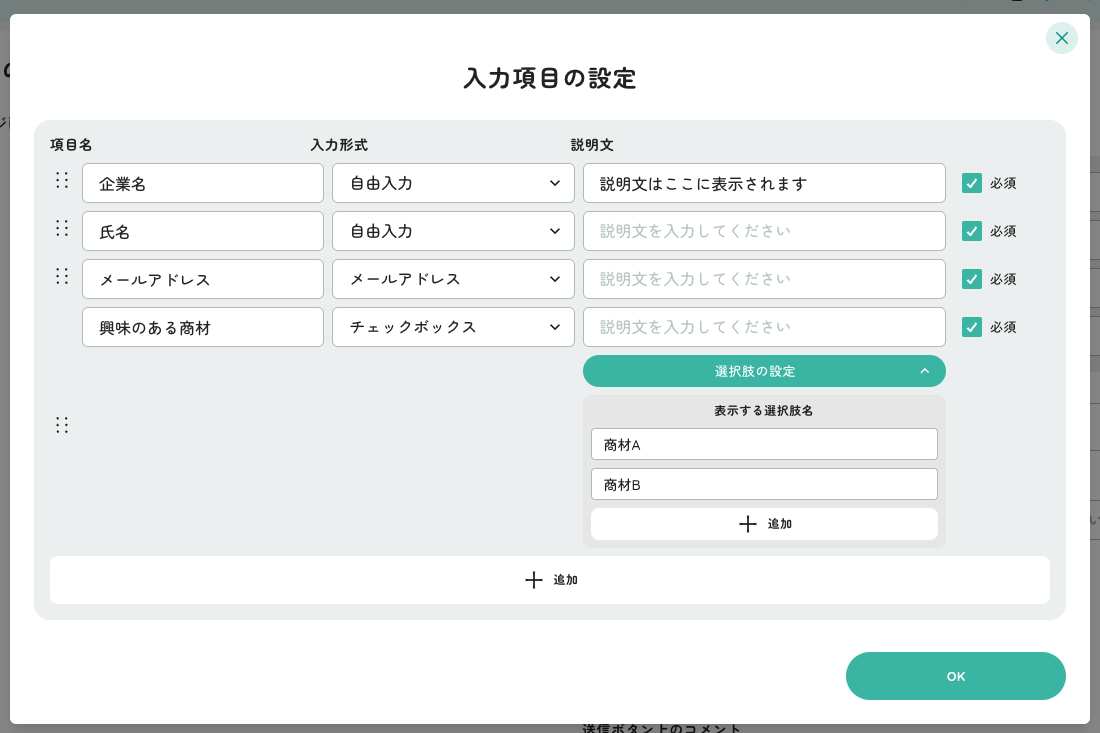
Task: Open the メールアドレス input type dropdown
Action: pos(453,279)
